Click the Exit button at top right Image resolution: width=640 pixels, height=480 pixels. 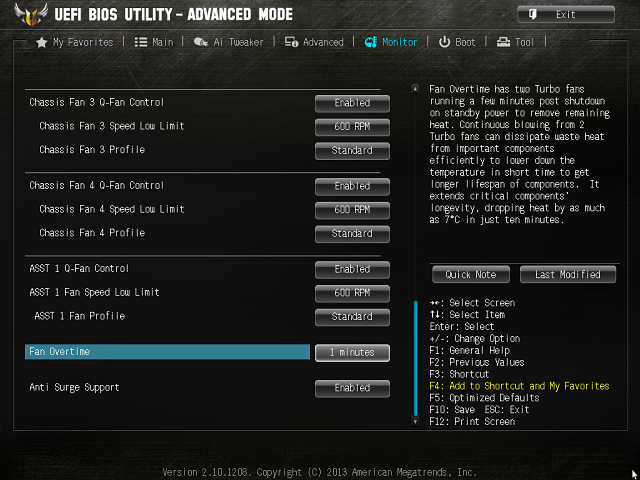(x=566, y=14)
